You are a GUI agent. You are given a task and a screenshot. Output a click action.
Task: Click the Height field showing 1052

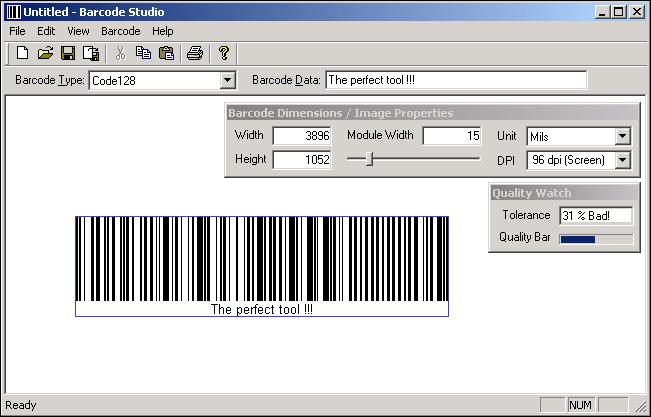(302, 159)
